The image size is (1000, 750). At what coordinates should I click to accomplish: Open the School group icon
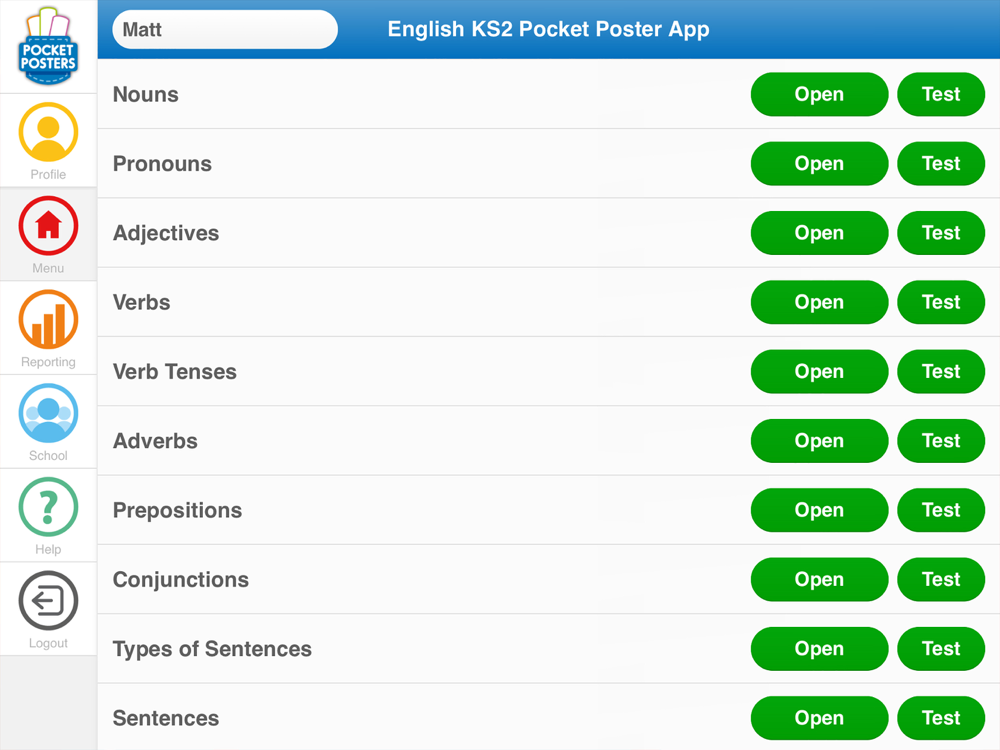click(x=48, y=413)
